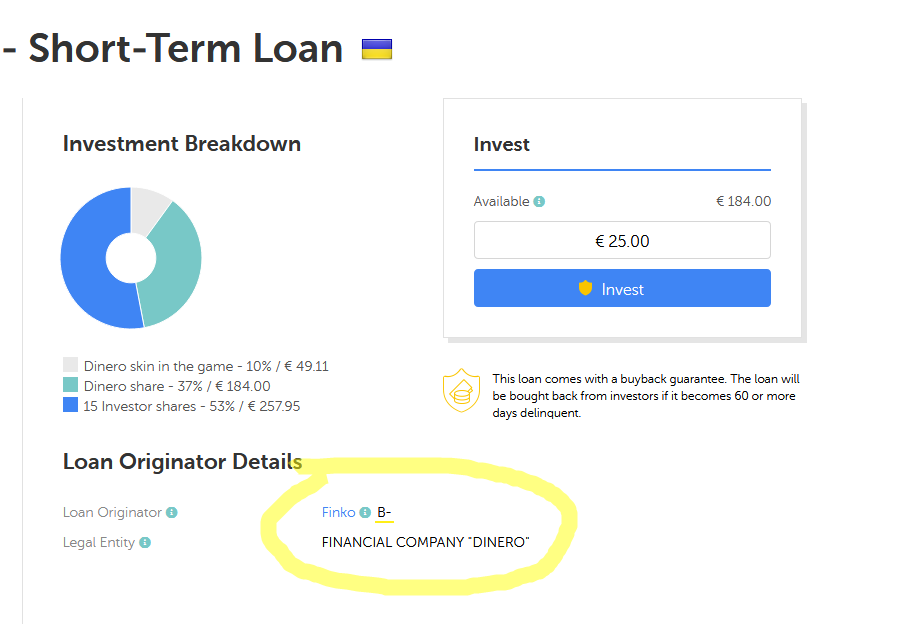Click the grey segment of donut chart
This screenshot has height=624, width=924.
(x=147, y=208)
